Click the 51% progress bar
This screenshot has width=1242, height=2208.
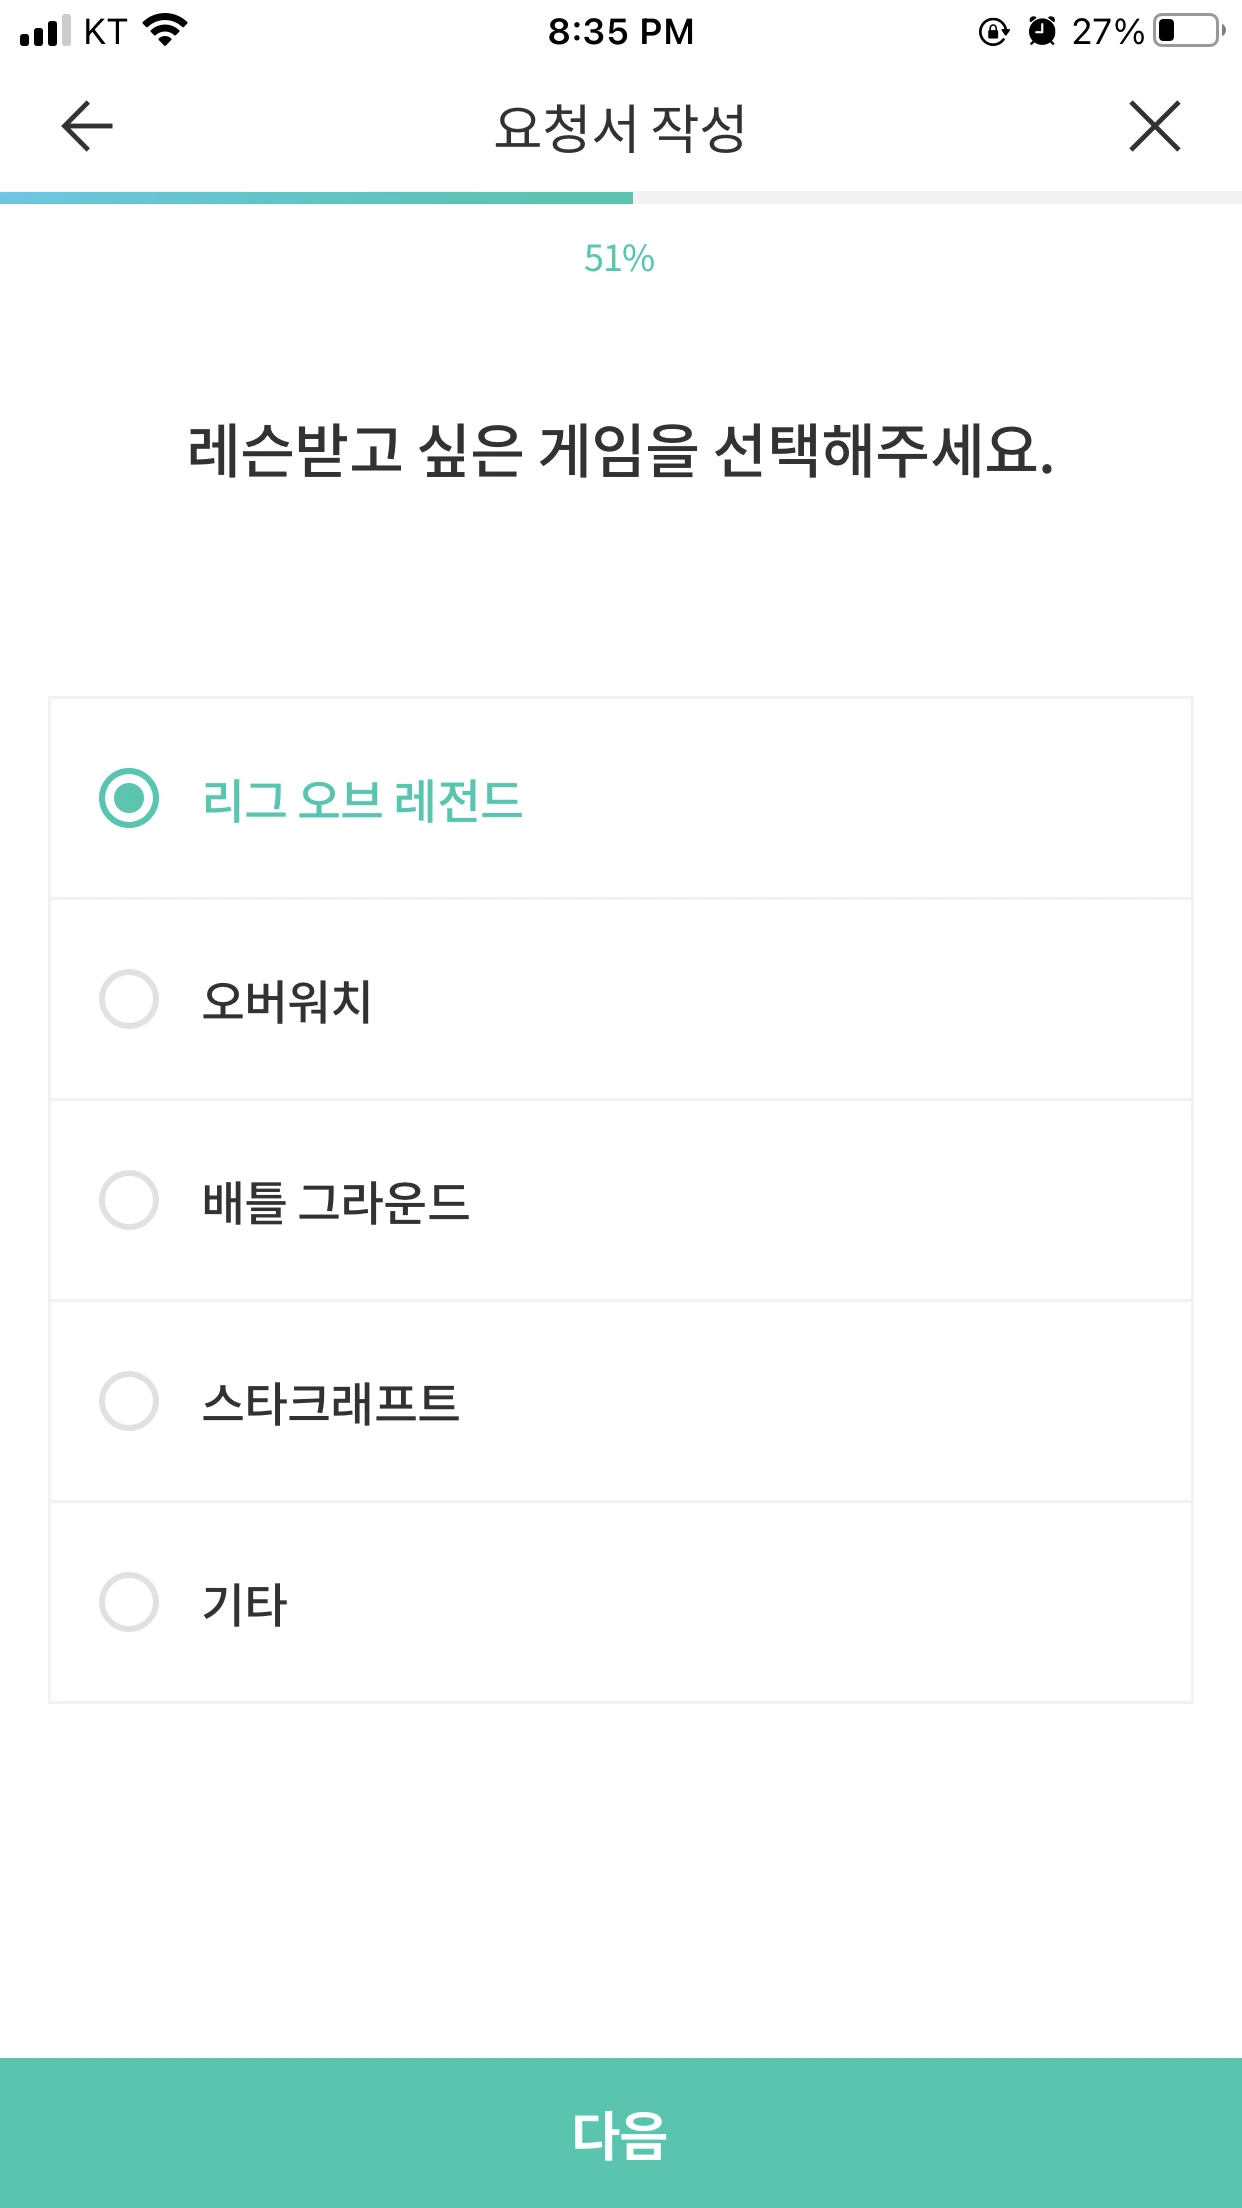tap(620, 196)
